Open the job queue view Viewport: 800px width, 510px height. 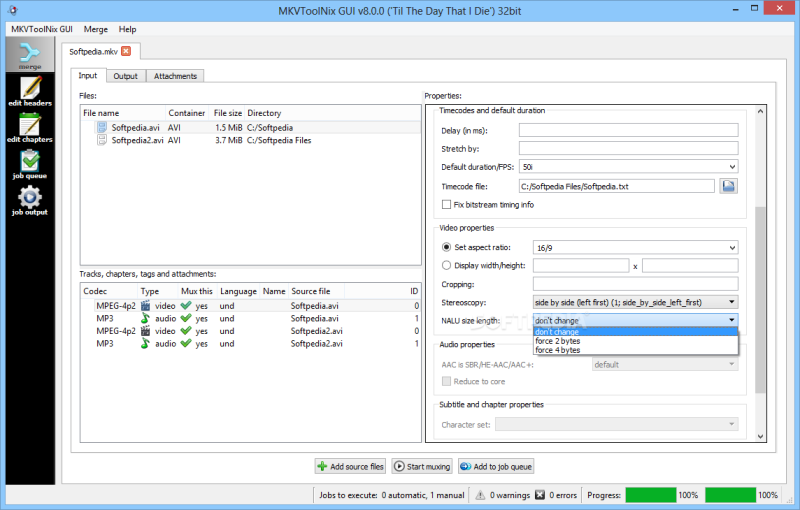click(30, 164)
